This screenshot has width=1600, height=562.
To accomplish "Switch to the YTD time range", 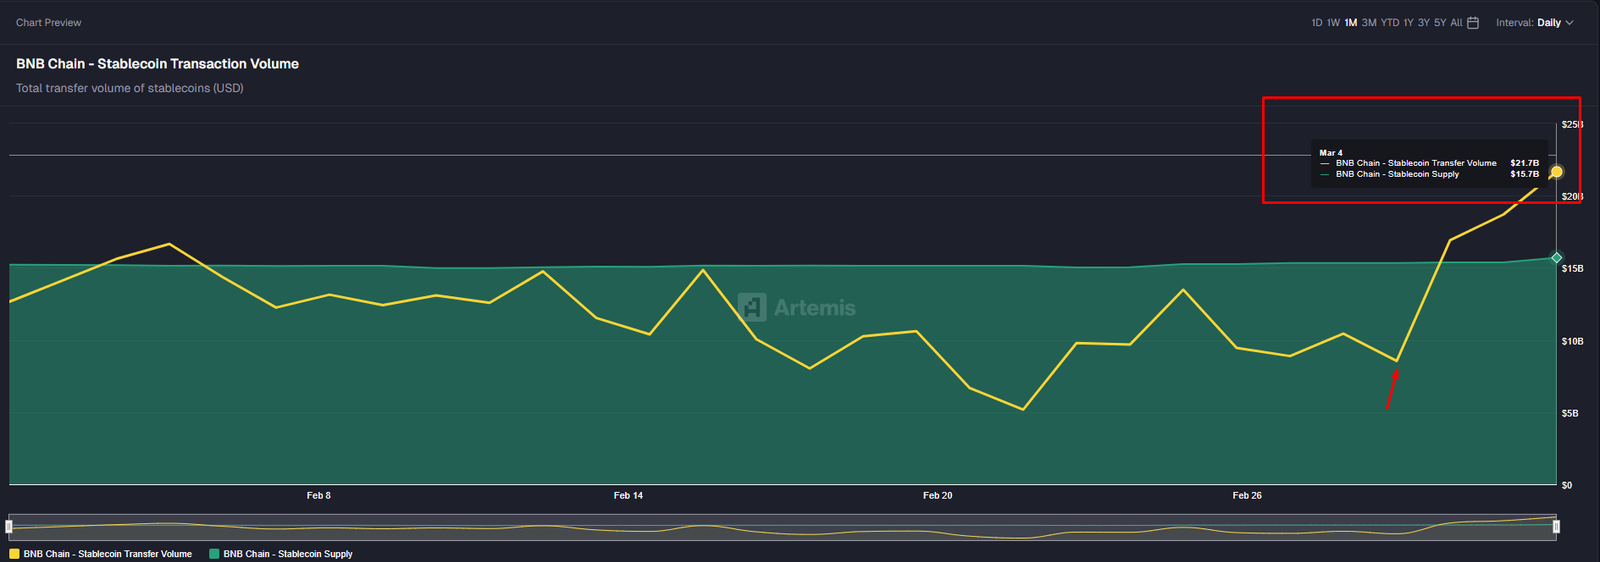I will click(1390, 23).
